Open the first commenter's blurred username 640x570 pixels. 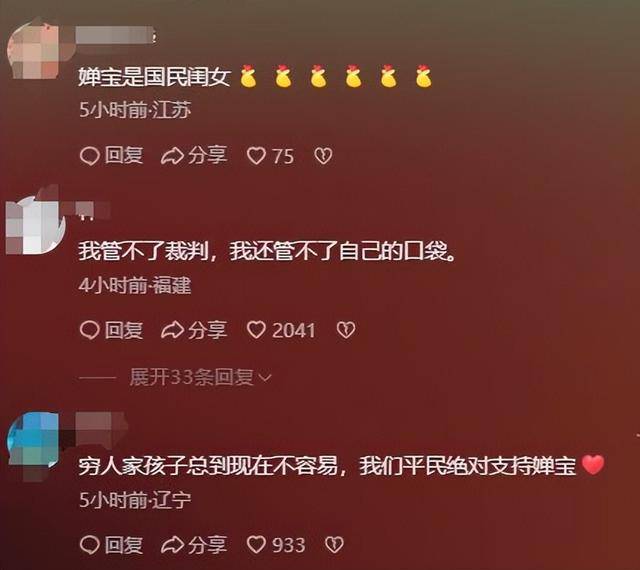(x=116, y=35)
